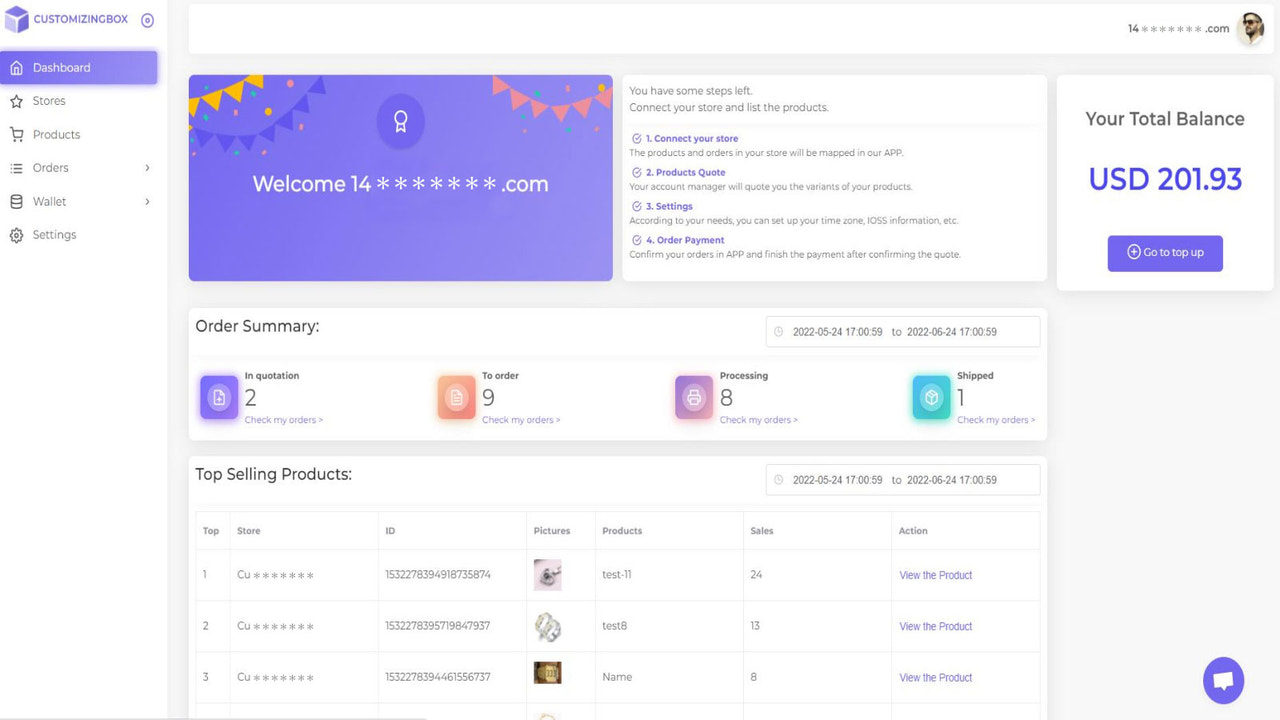Click the Processing status icon

tap(694, 397)
